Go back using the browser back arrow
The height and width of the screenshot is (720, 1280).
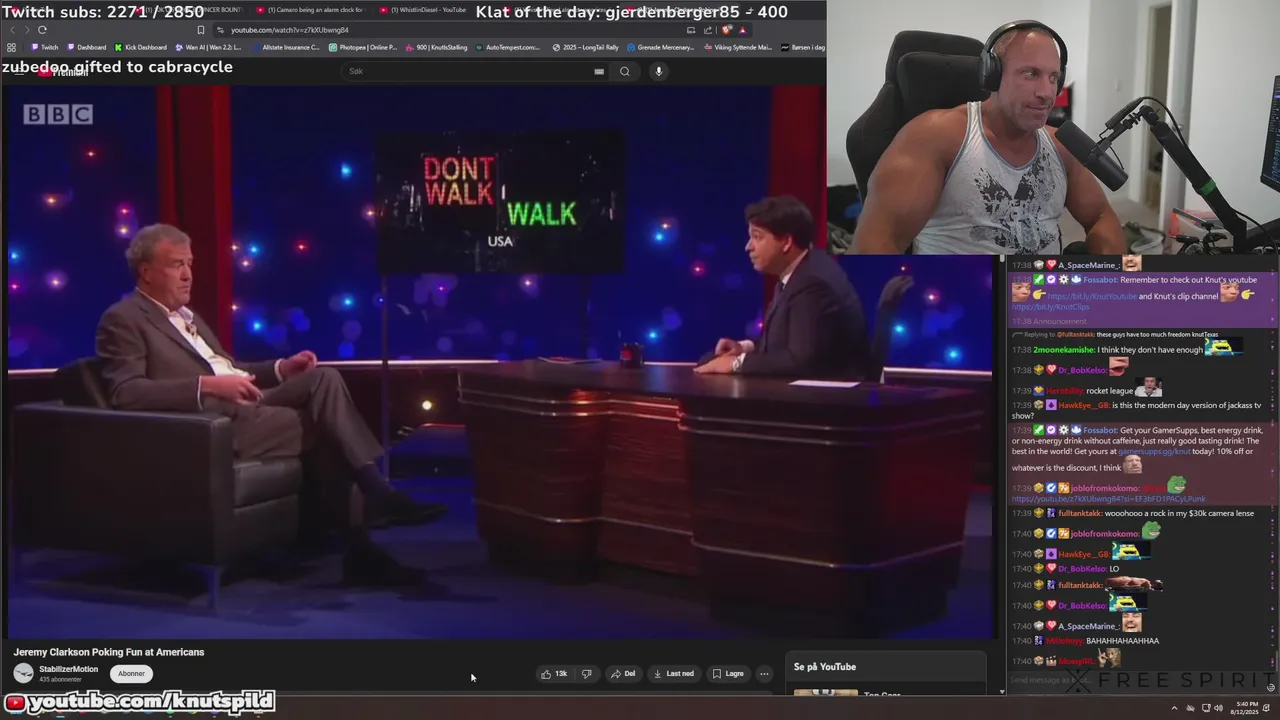point(13,30)
